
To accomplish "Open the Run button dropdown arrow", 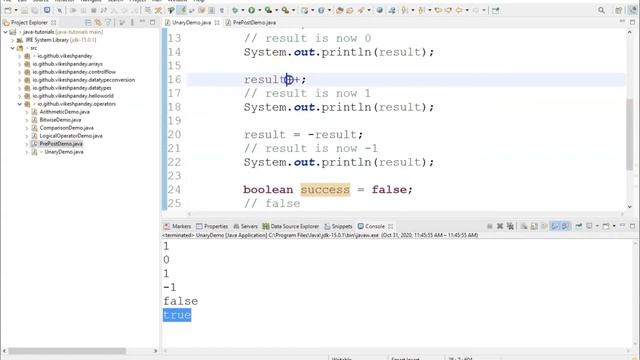I will coord(260,10).
